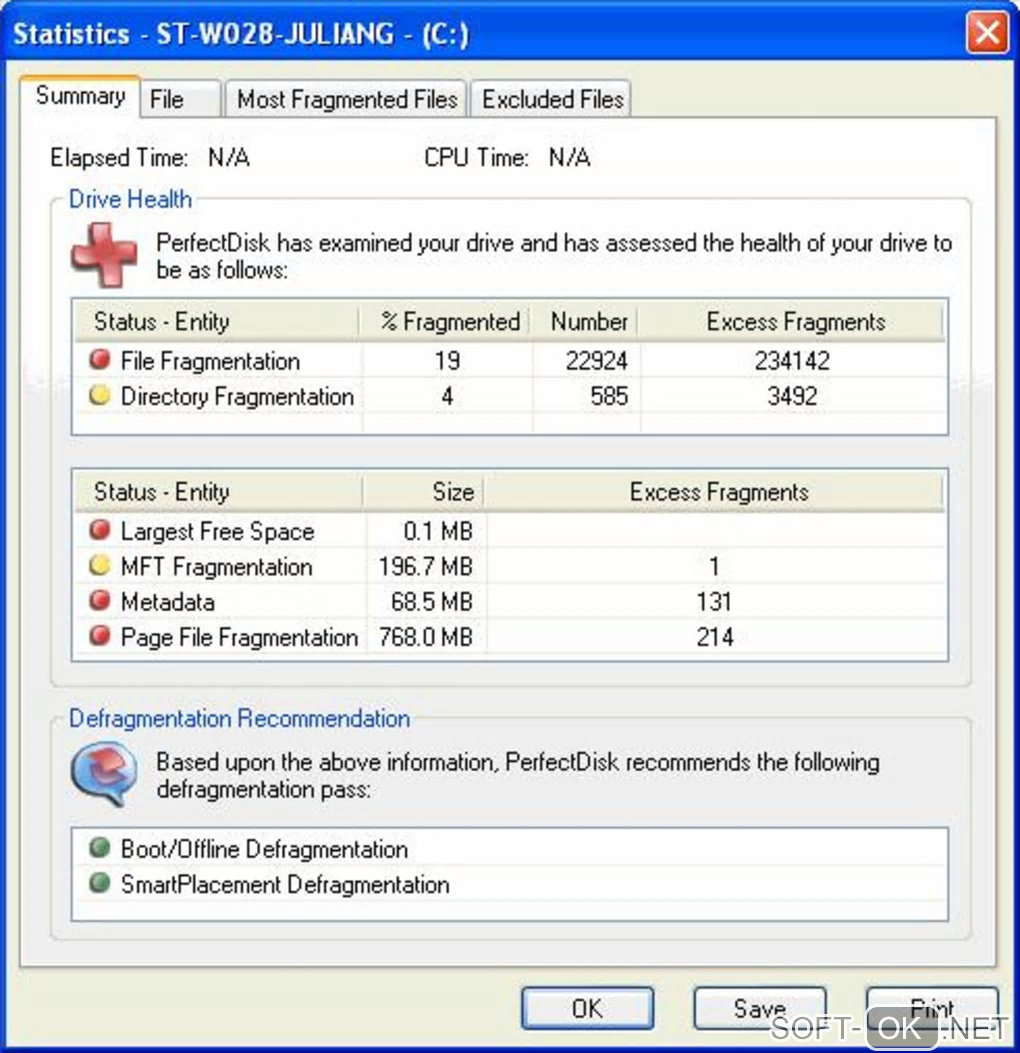Select the Directory Fragmentation row label
Image resolution: width=1020 pixels, height=1053 pixels.
237,396
